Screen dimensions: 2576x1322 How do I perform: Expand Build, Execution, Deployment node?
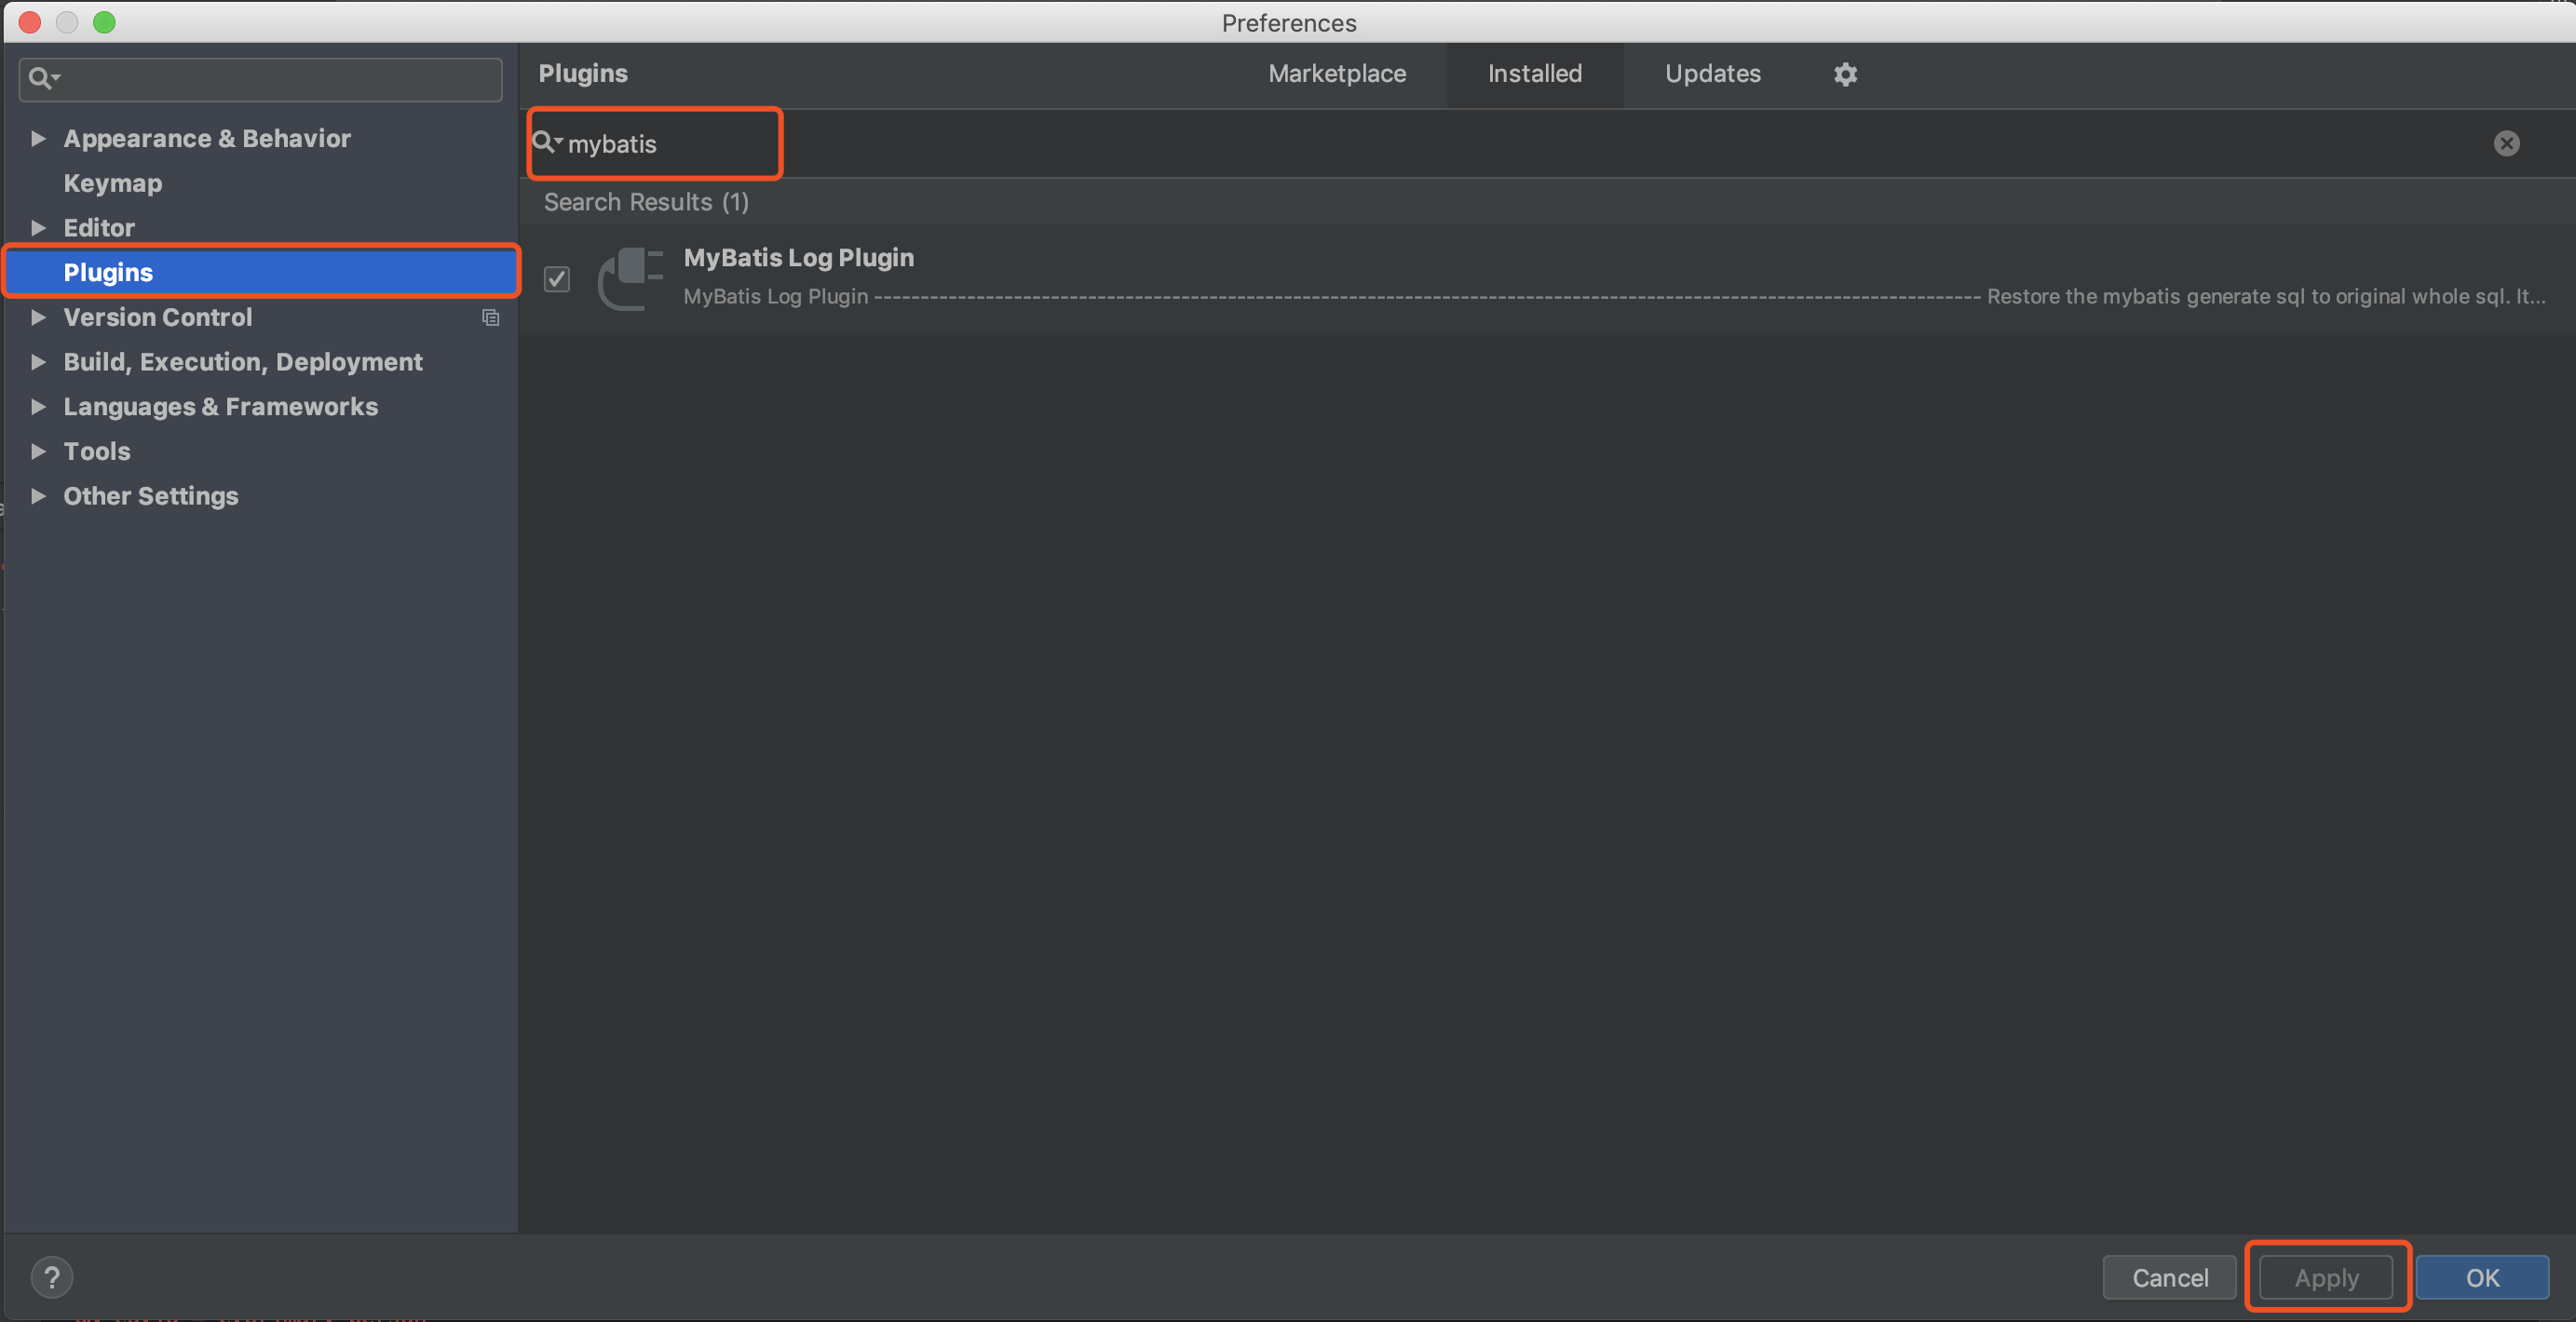click(x=38, y=362)
